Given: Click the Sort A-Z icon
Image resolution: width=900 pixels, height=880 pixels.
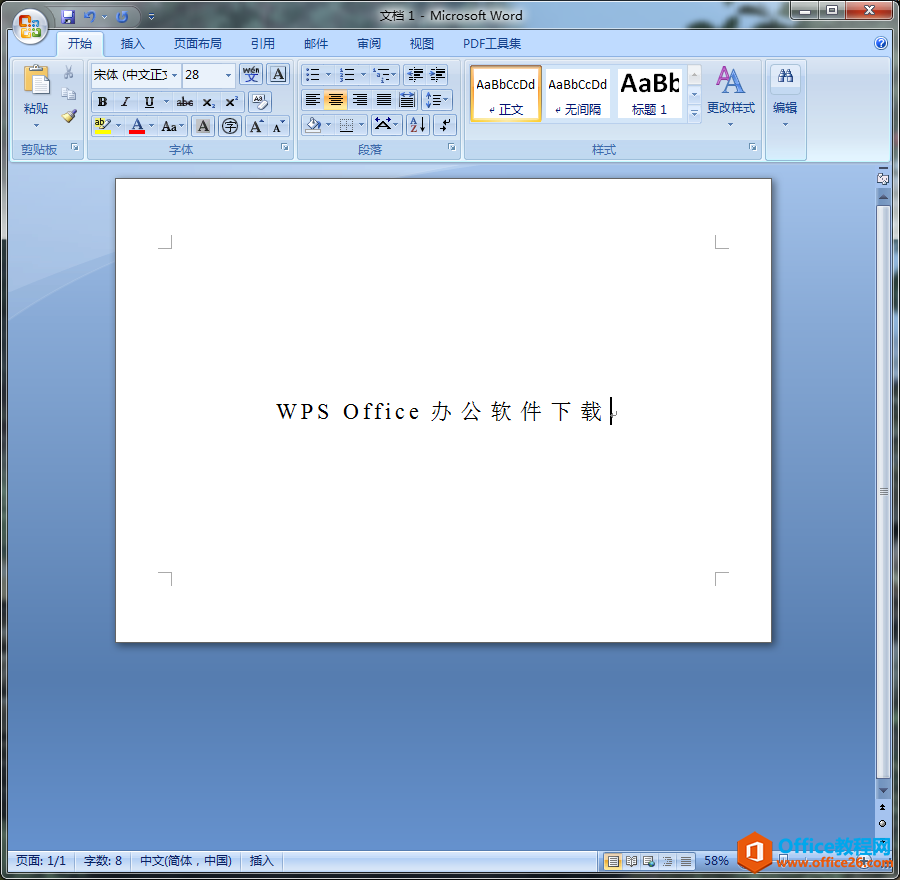Looking at the screenshot, I should 417,125.
